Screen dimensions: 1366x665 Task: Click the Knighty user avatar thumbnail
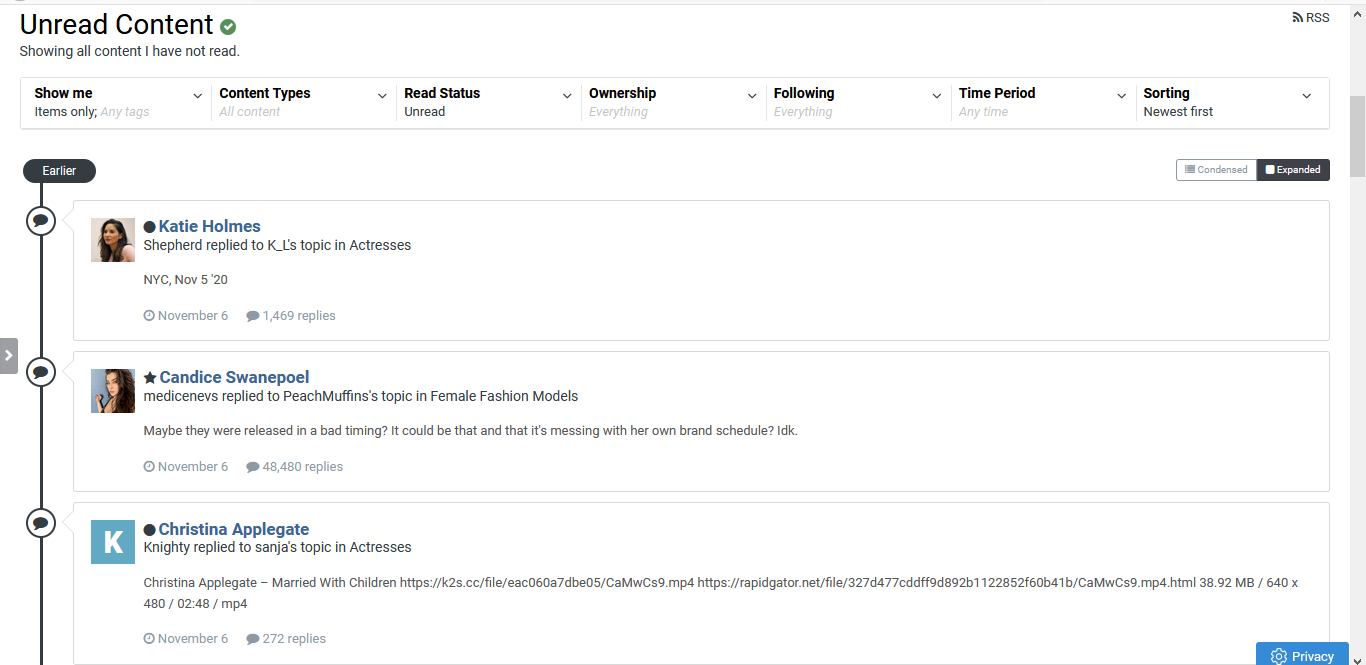coord(113,542)
